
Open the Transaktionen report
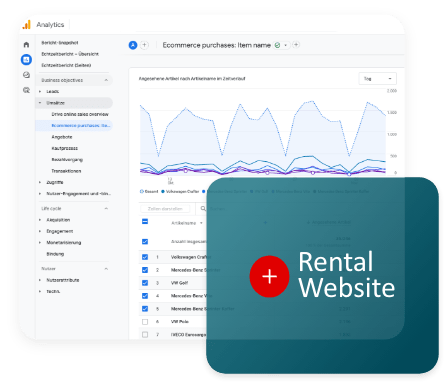(66, 171)
